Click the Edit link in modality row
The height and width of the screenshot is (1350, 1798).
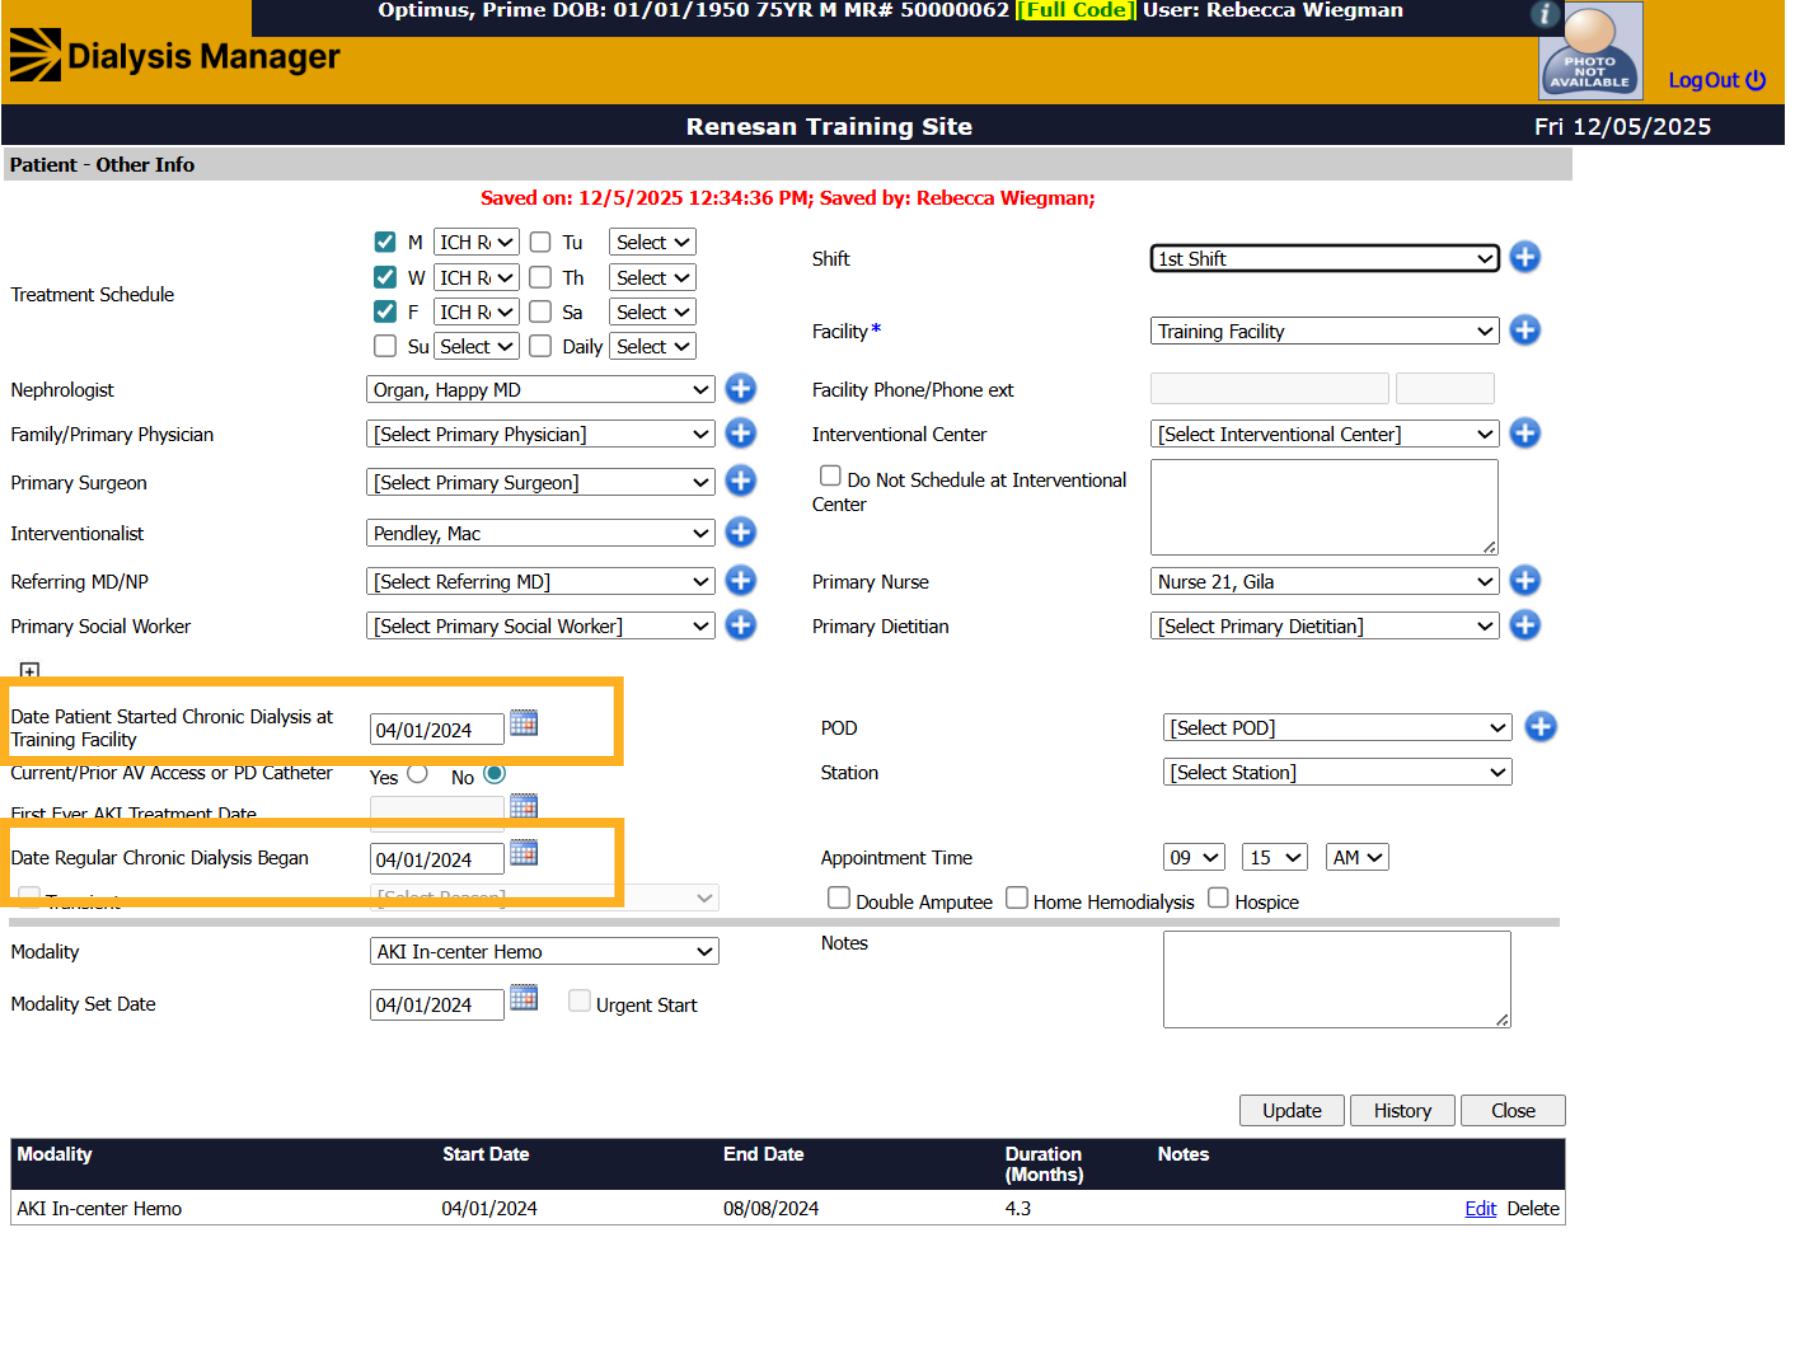[1480, 1209]
